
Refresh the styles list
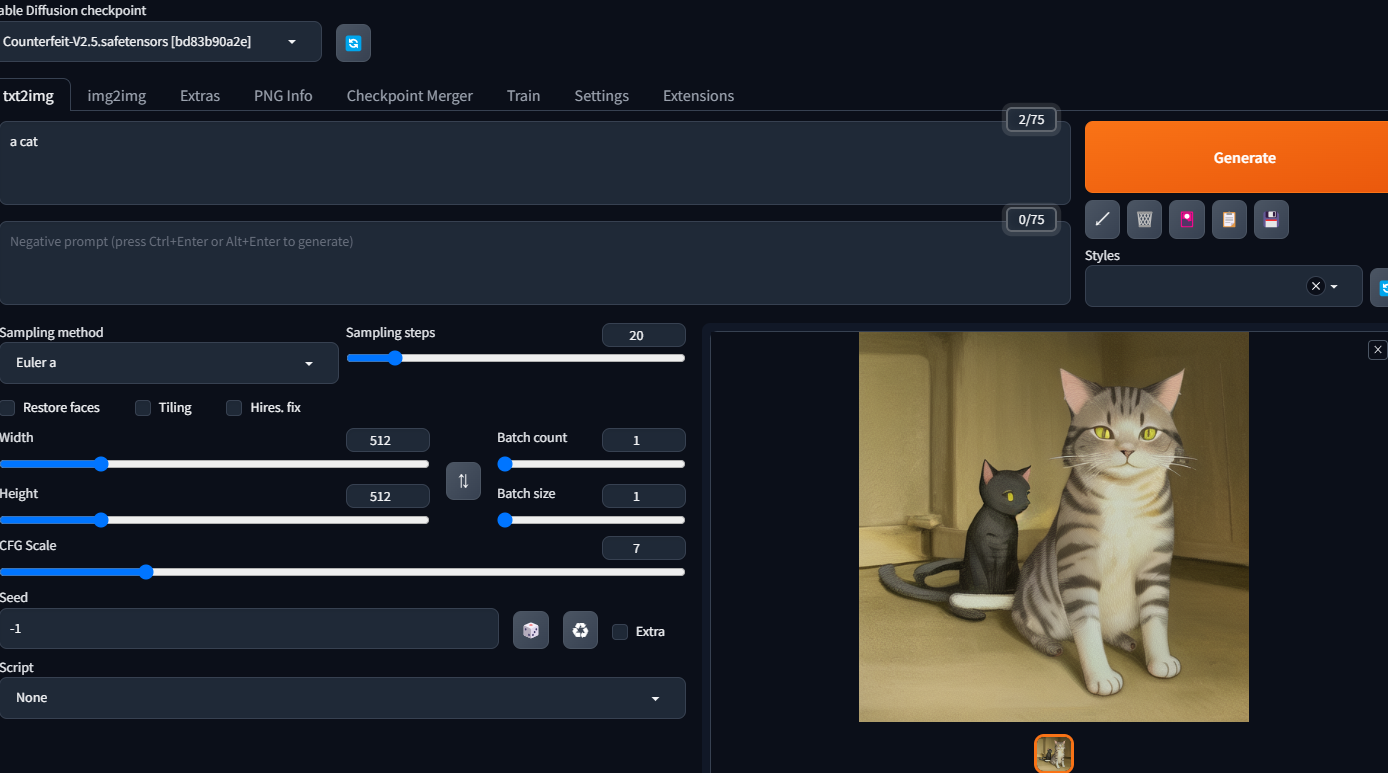click(x=1380, y=287)
